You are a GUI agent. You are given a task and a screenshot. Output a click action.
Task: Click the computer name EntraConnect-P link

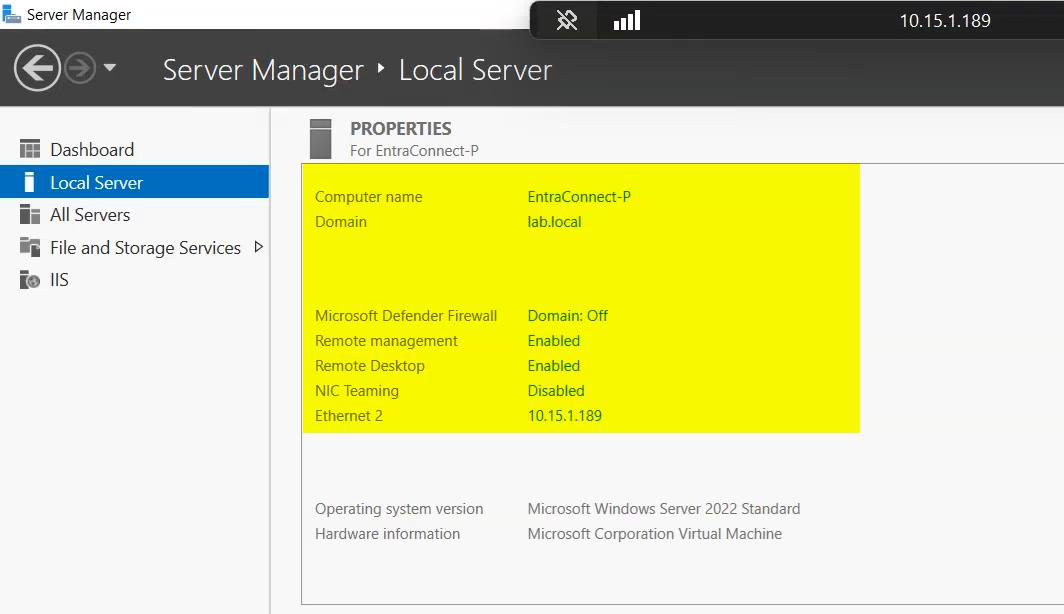[579, 197]
